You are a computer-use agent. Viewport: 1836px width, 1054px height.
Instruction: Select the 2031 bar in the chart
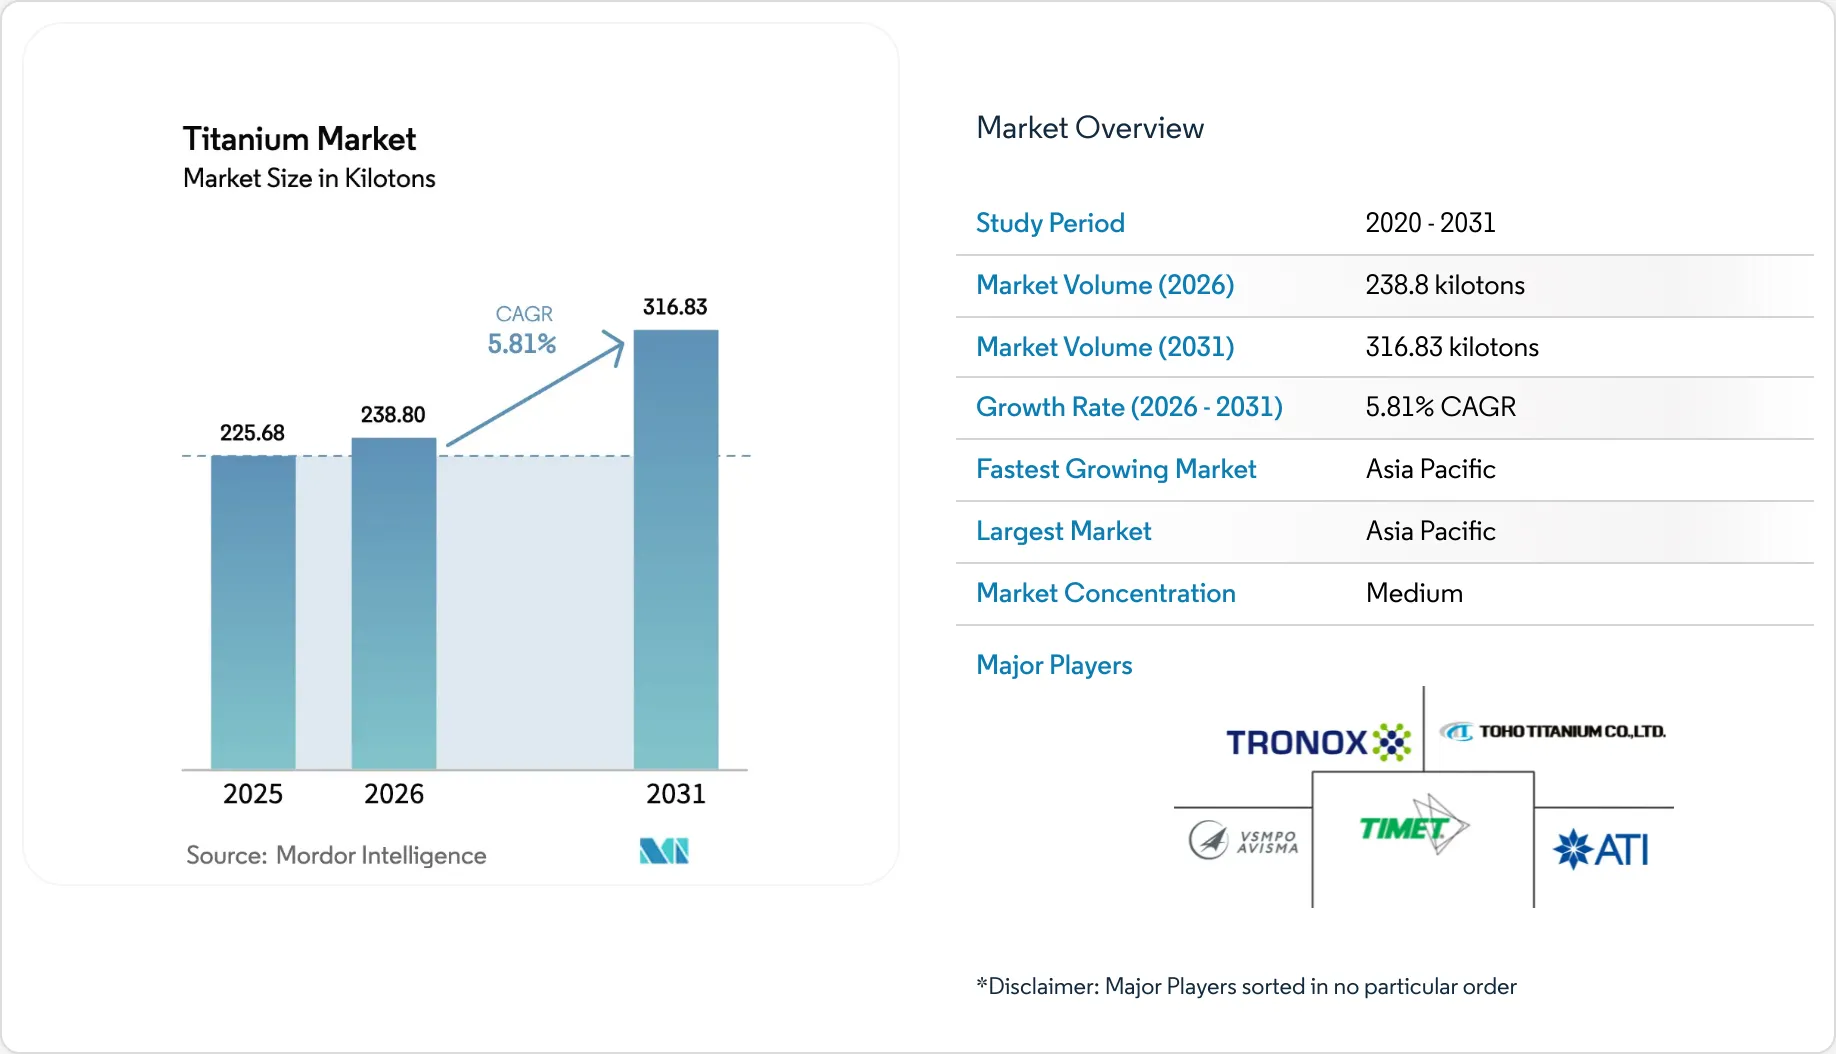click(x=676, y=549)
